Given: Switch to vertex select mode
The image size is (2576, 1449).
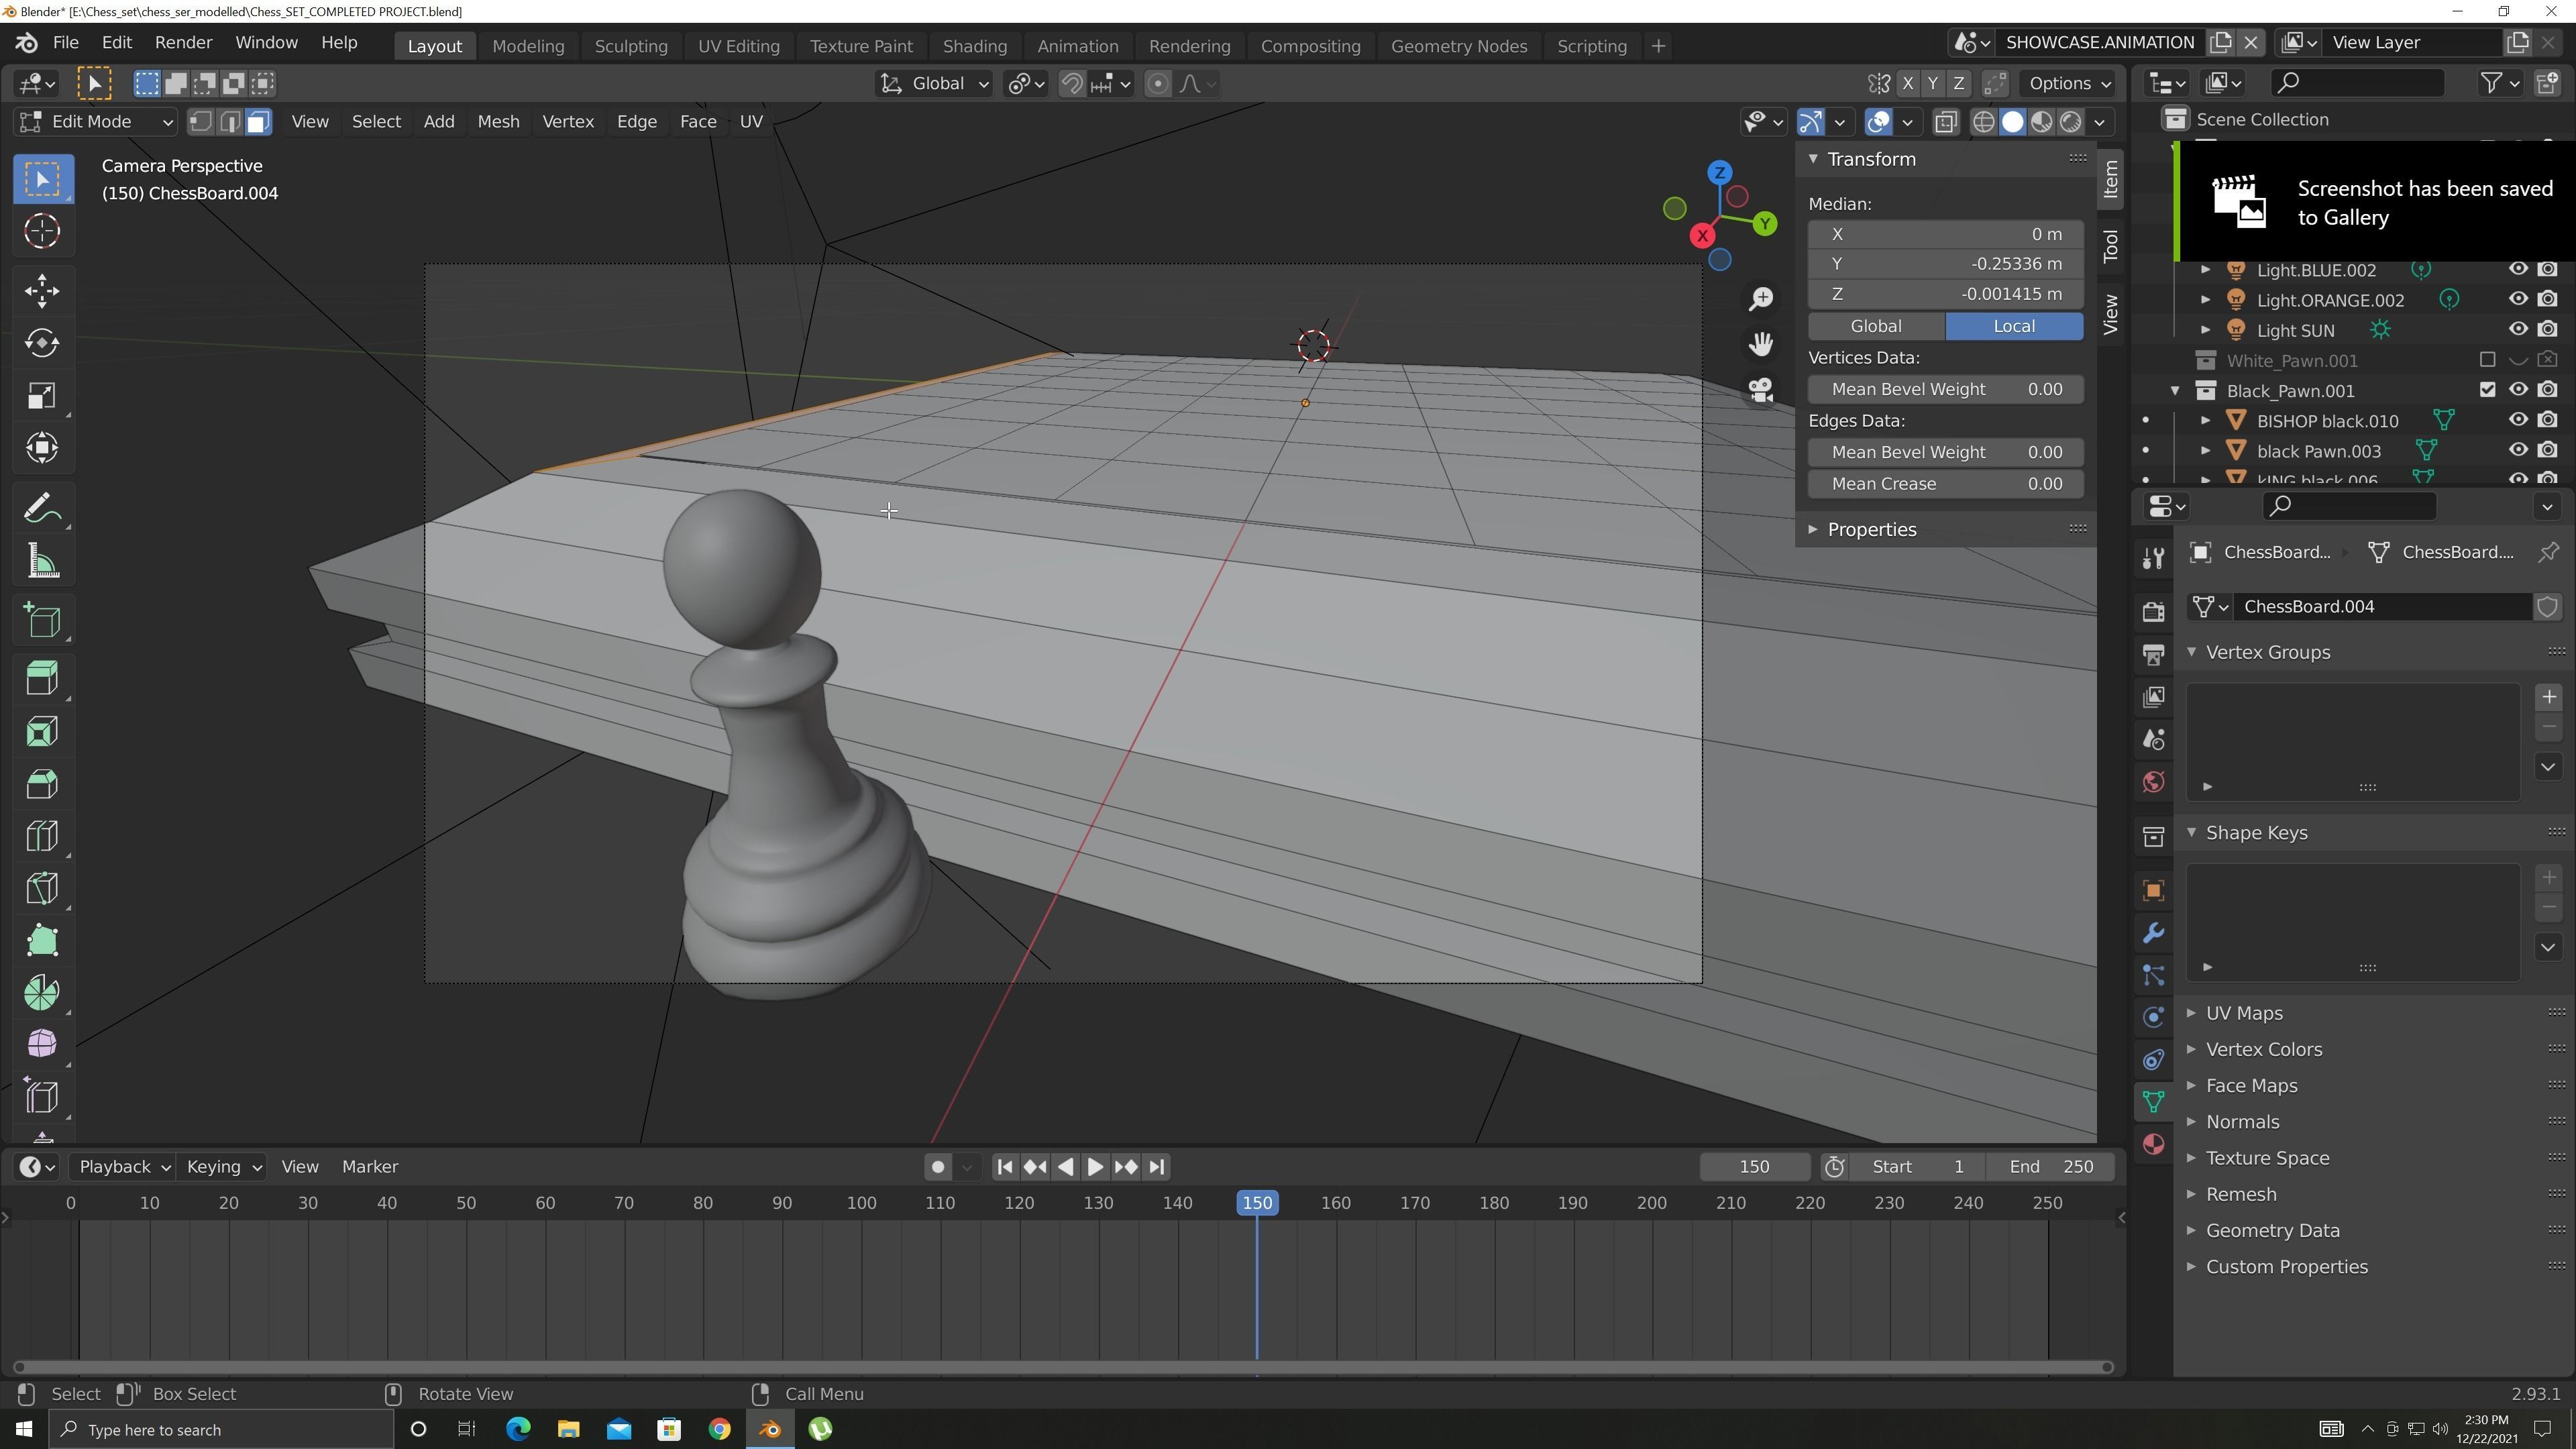Looking at the screenshot, I should point(201,122).
